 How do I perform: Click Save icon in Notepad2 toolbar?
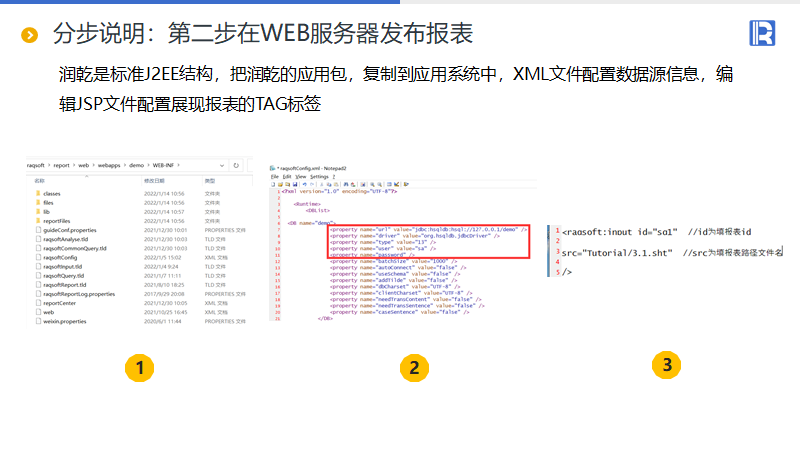point(295,184)
